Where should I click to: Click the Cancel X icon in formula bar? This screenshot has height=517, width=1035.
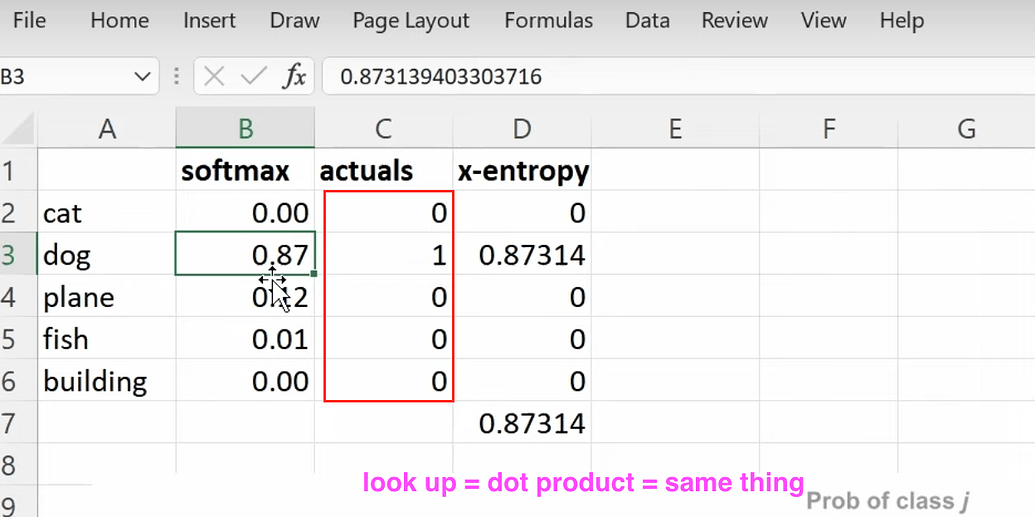214,76
